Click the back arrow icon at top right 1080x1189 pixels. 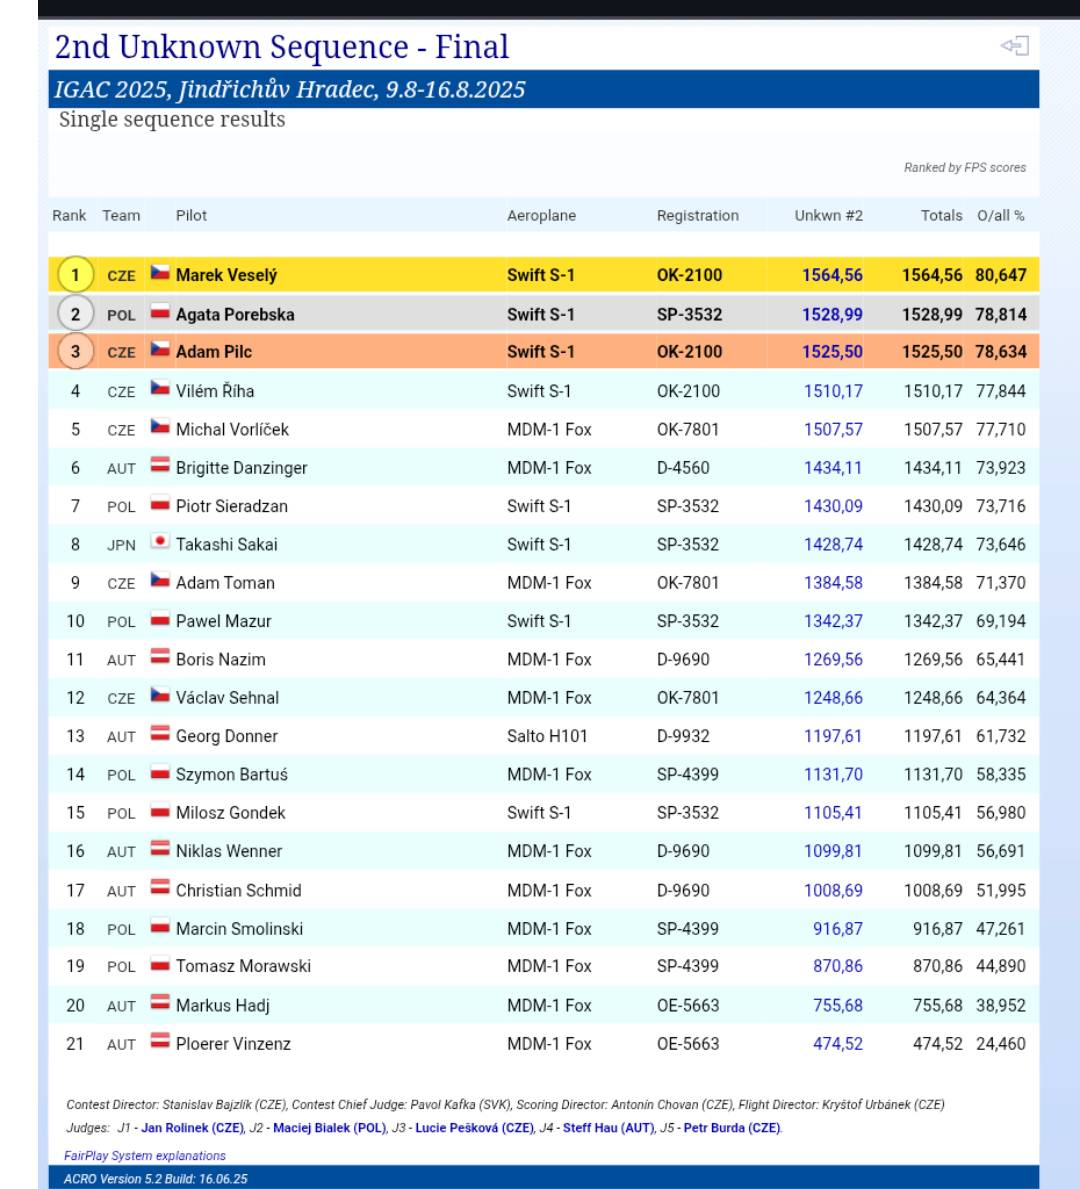click(1014, 46)
